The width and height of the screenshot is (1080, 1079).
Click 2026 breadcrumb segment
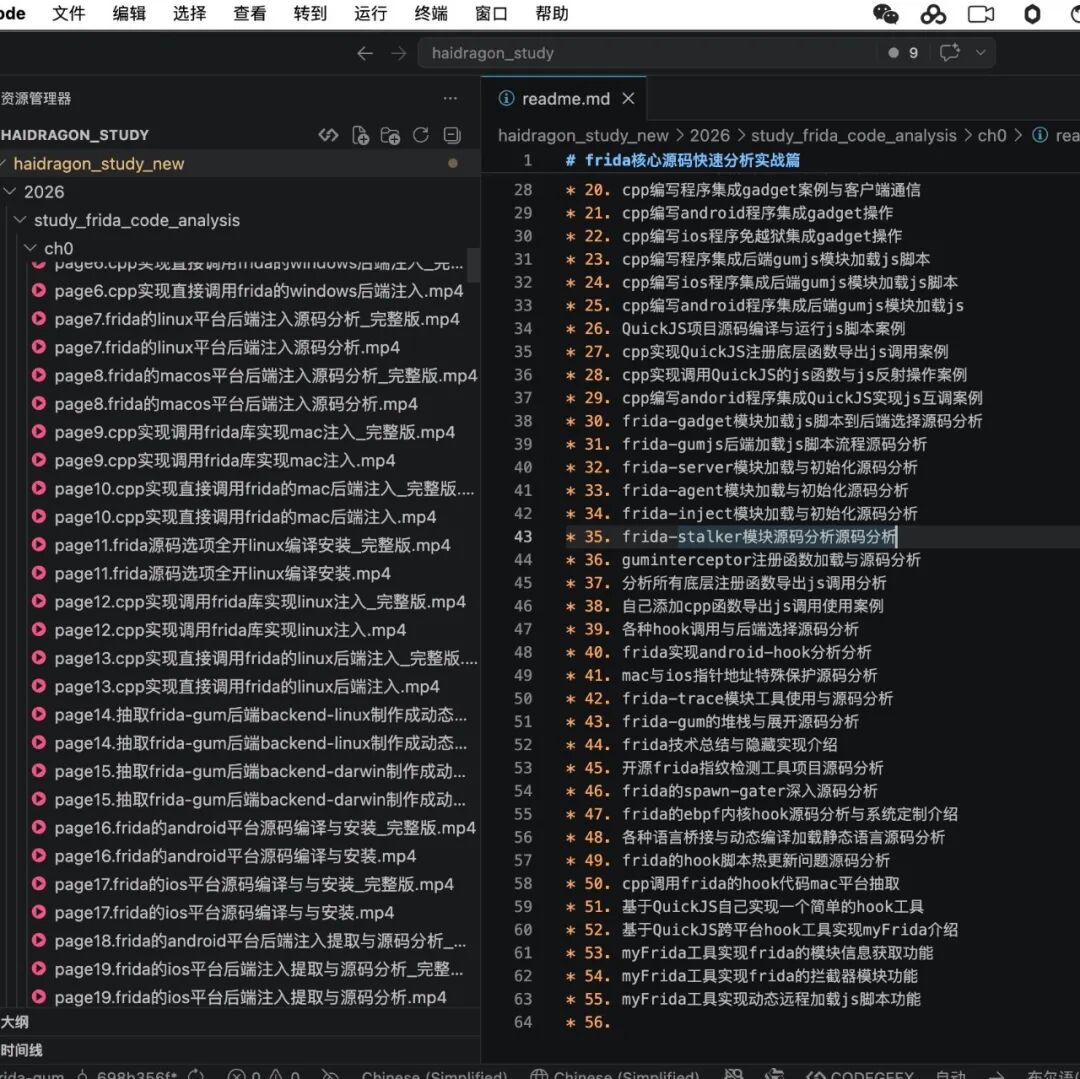[709, 136]
